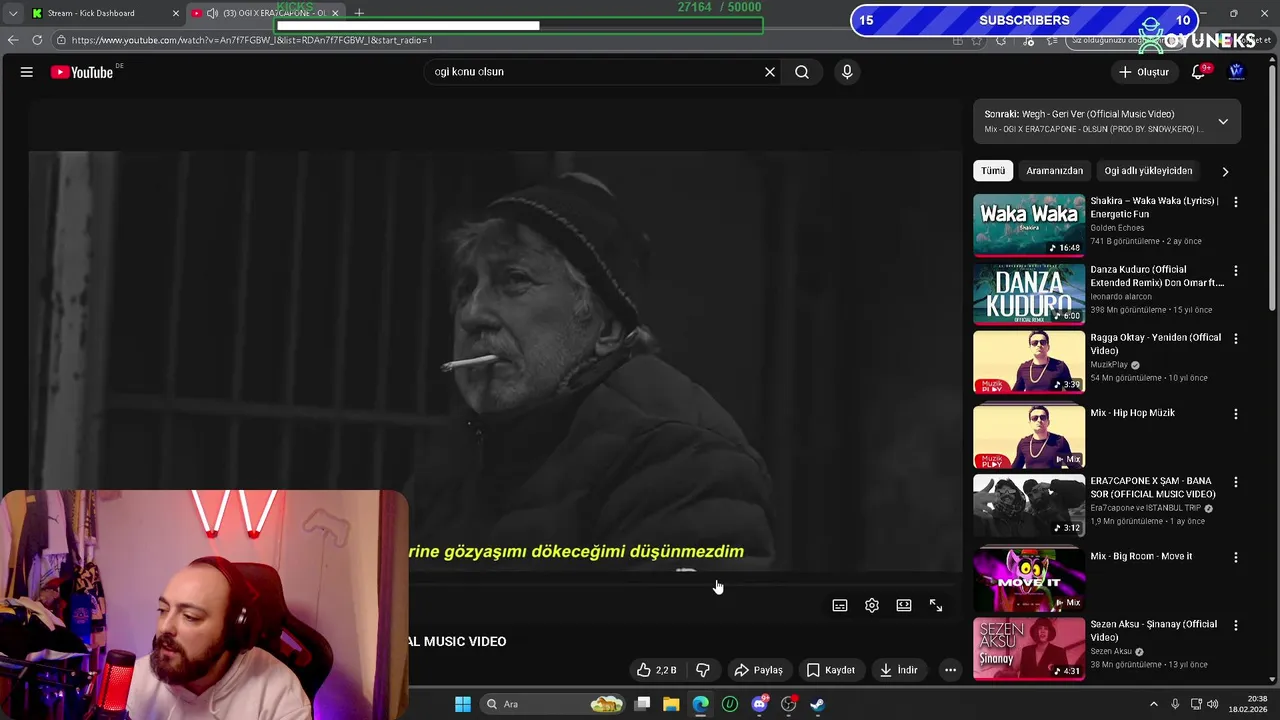Open more actions for Sezen Aksu video
The height and width of the screenshot is (720, 1280).
tap(1236, 626)
